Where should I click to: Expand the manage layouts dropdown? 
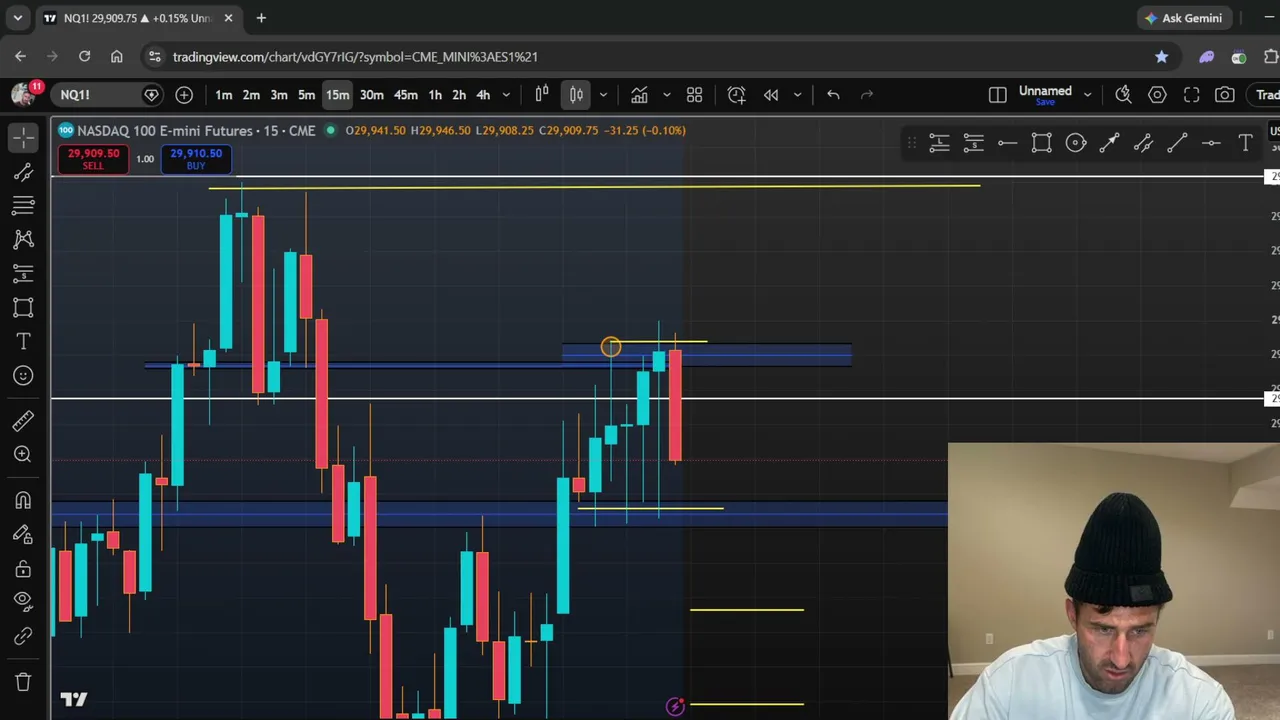[x=1088, y=95]
